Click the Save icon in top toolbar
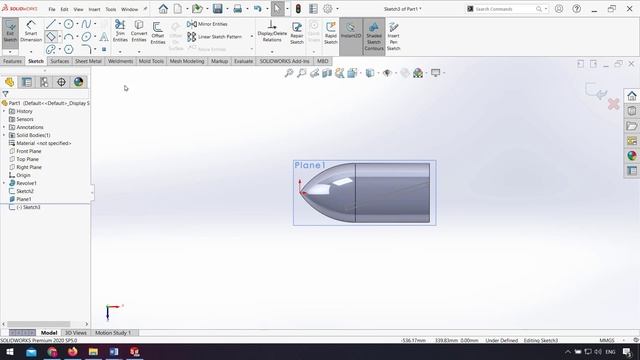640x360 pixels. pyautogui.click(x=218, y=9)
